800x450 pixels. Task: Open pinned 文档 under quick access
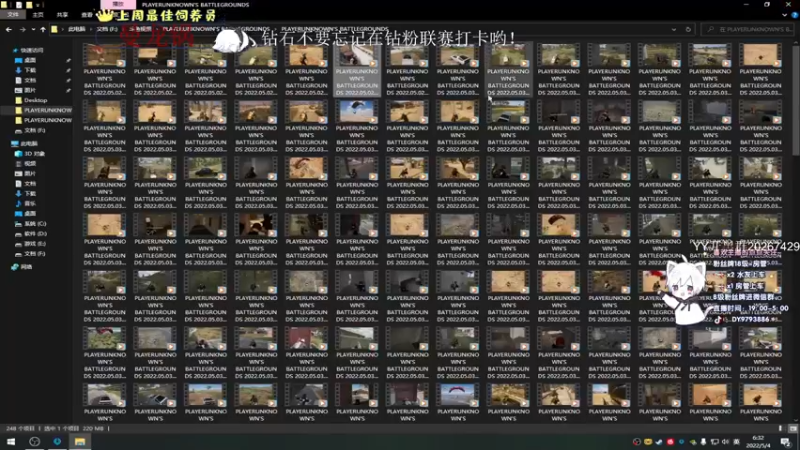pyautogui.click(x=30, y=80)
